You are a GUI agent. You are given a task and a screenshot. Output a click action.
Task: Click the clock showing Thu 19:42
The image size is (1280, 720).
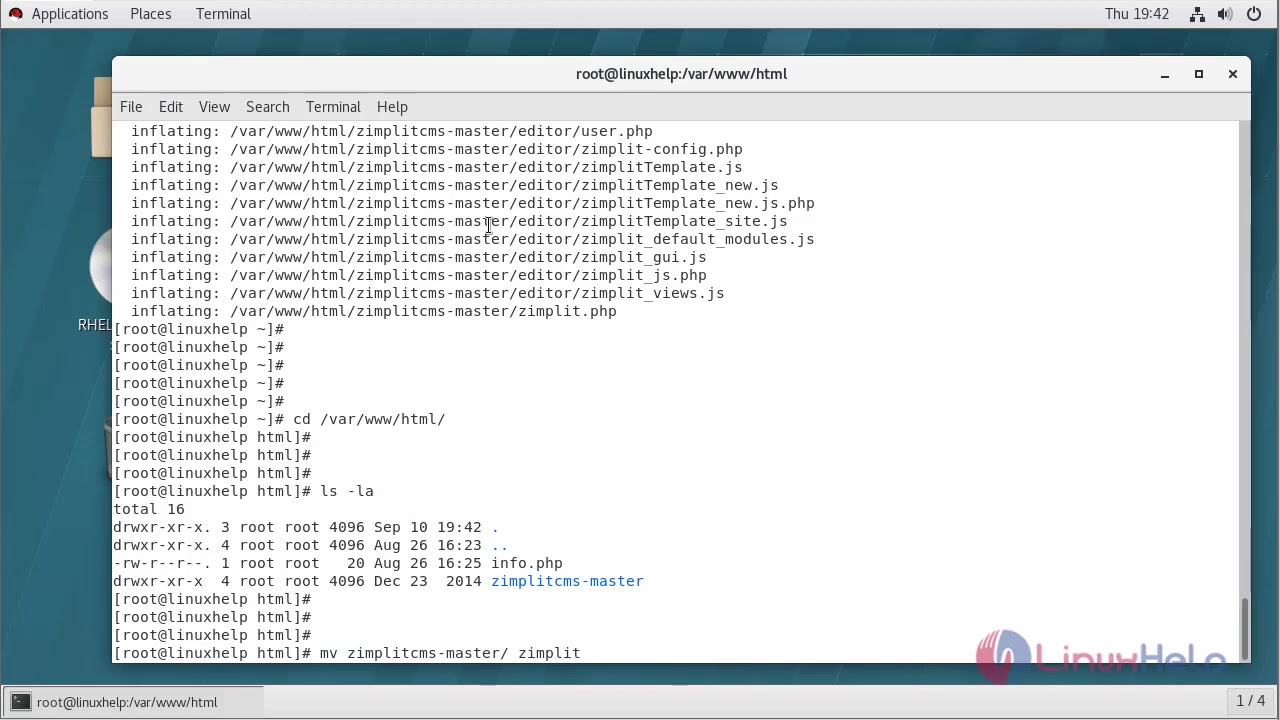pyautogui.click(x=1137, y=14)
